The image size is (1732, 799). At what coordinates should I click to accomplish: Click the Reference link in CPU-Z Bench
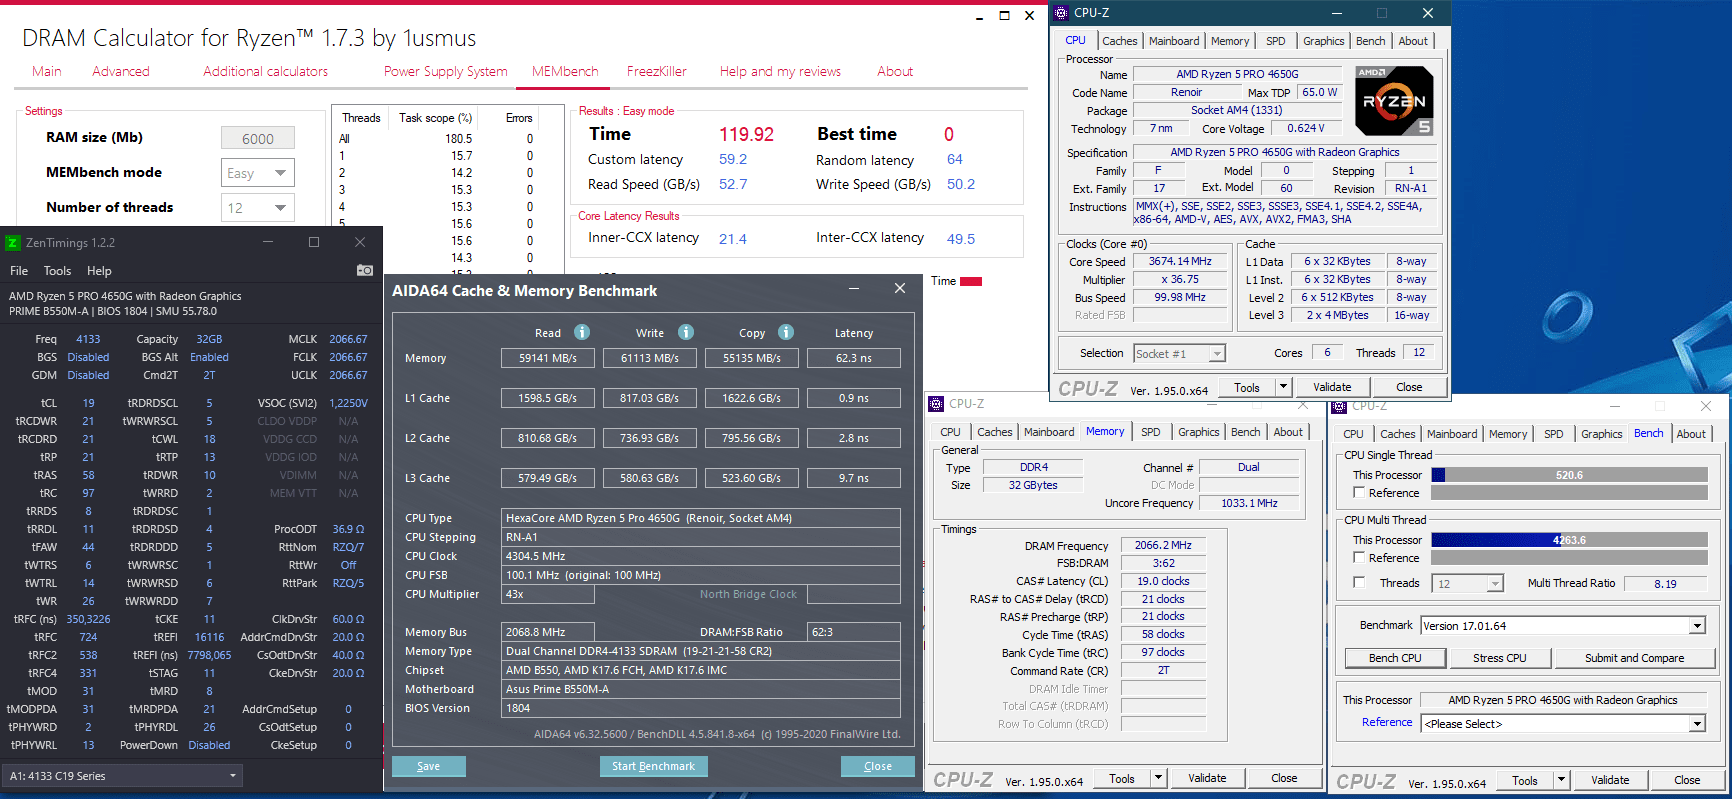point(1387,722)
